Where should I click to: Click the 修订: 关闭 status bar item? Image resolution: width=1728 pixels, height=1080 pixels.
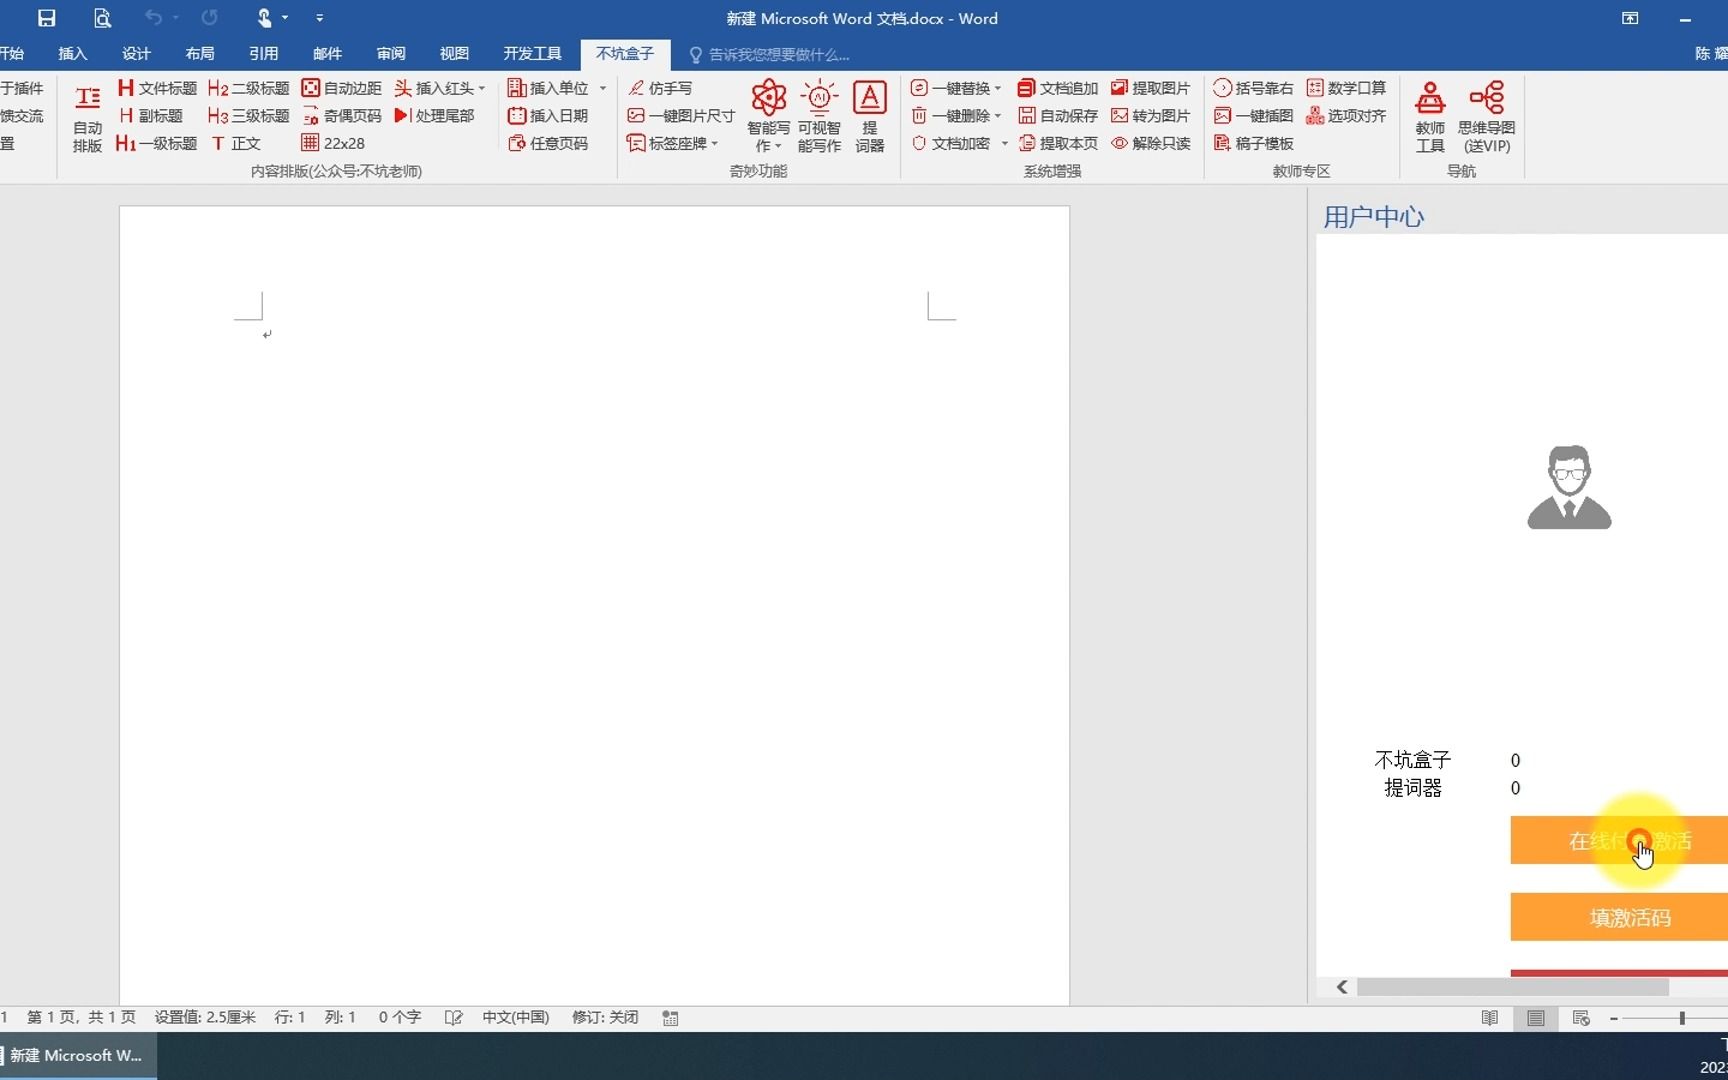point(605,1017)
